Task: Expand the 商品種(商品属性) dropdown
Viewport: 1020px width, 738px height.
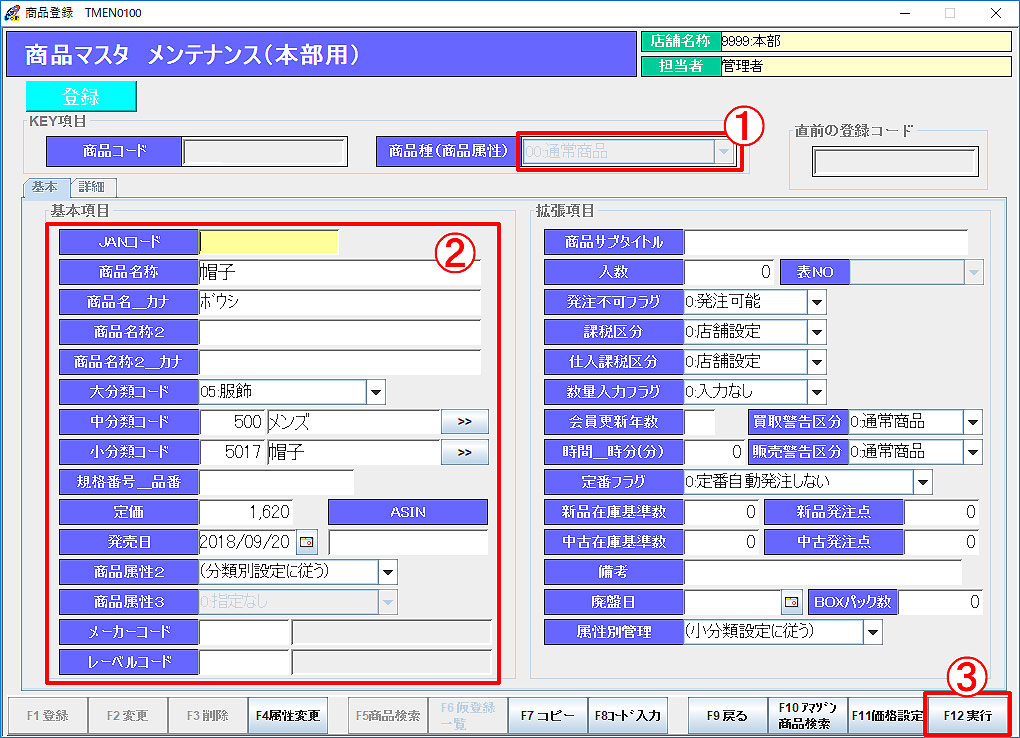Action: [723, 152]
